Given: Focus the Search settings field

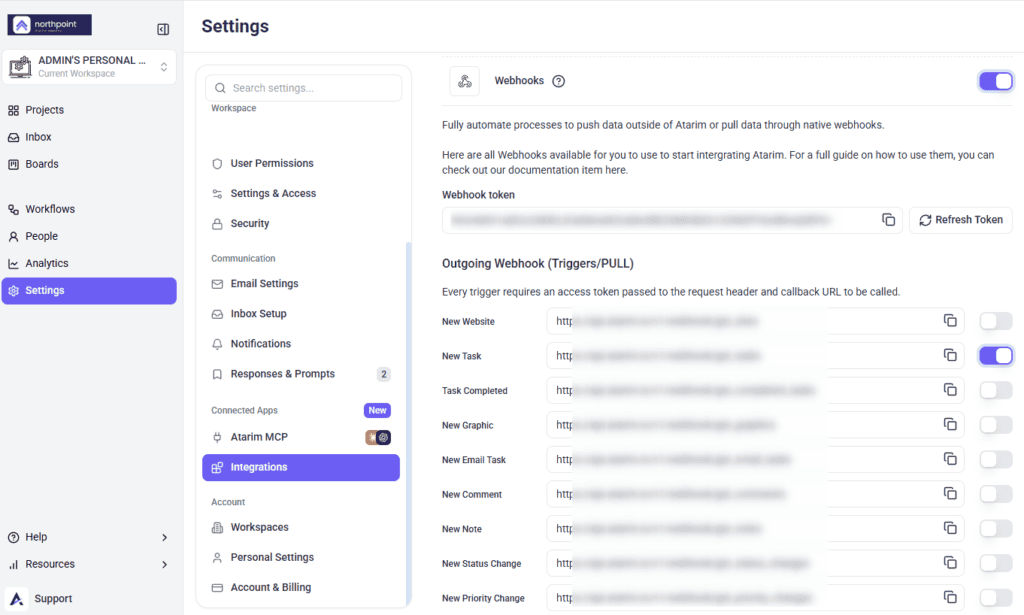Looking at the screenshot, I should 304,88.
